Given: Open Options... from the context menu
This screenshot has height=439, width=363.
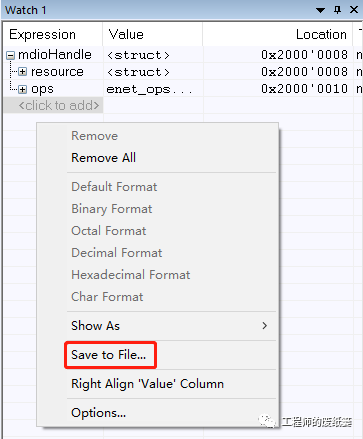Looking at the screenshot, I should (98, 413).
